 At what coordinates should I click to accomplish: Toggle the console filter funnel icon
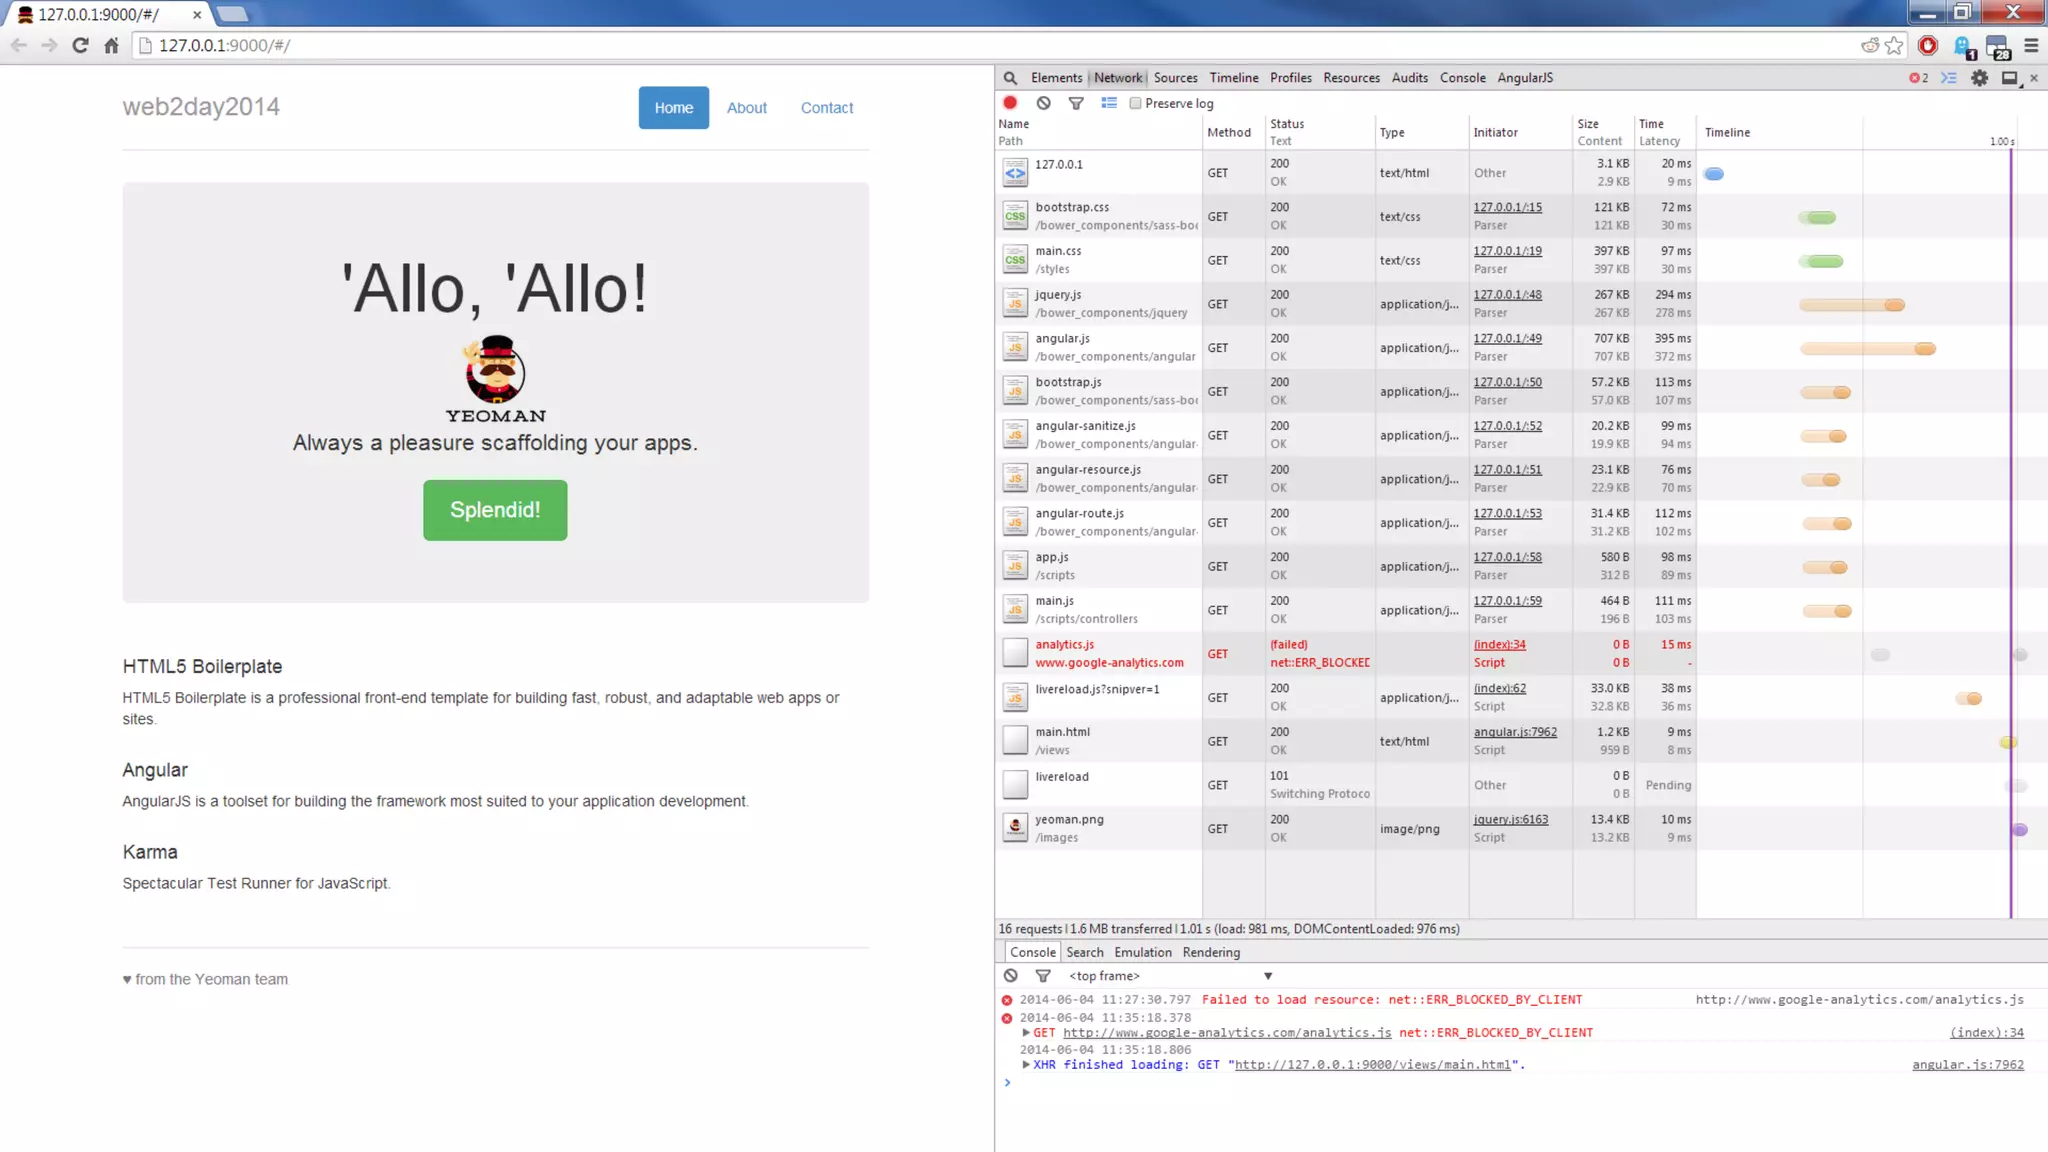[x=1043, y=976]
